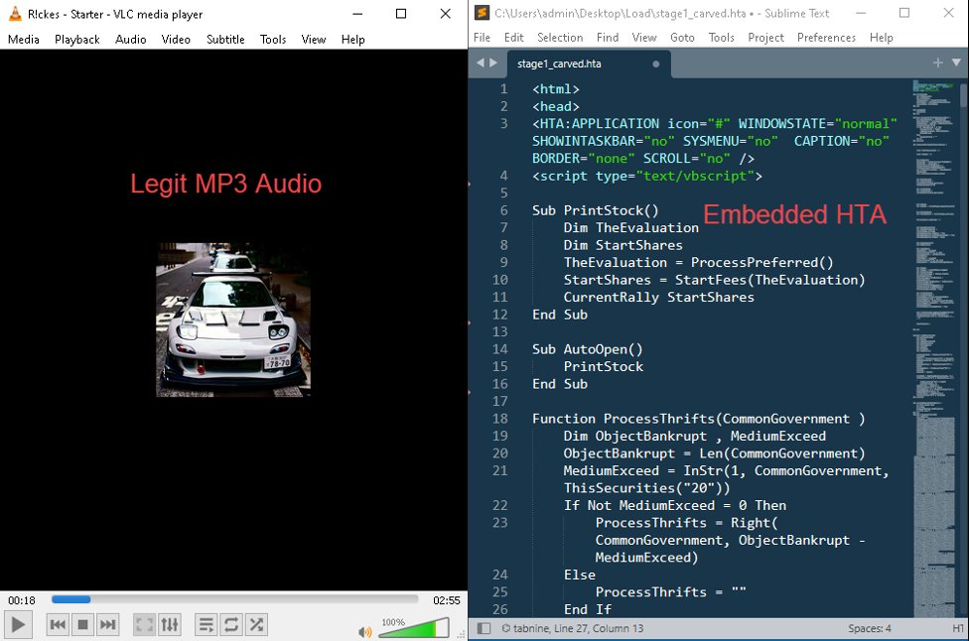Click the Sublime Text title bar icon
Screen dimensions: 970x641
coord(482,12)
